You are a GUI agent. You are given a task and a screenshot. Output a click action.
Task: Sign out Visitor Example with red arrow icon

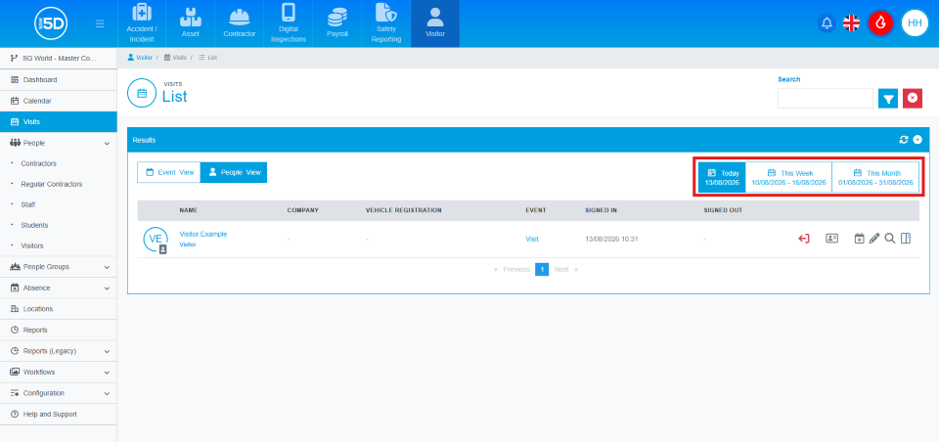804,238
